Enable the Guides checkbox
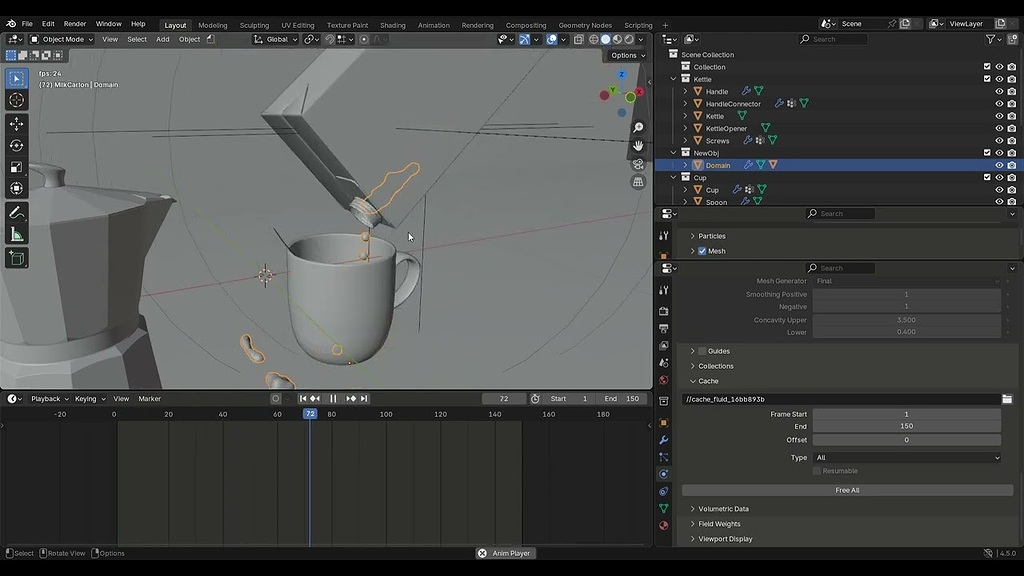 click(x=702, y=351)
